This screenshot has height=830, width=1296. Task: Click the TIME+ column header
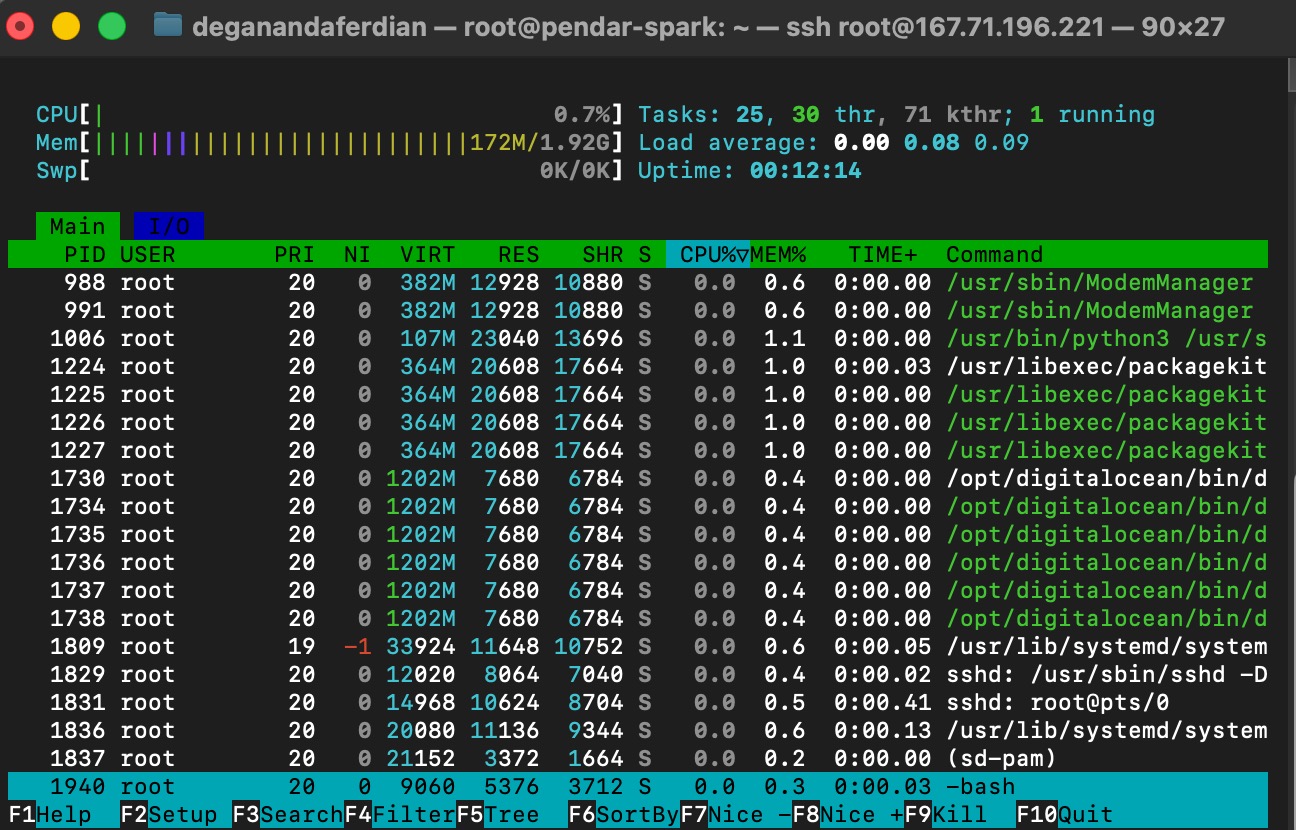coord(882,255)
